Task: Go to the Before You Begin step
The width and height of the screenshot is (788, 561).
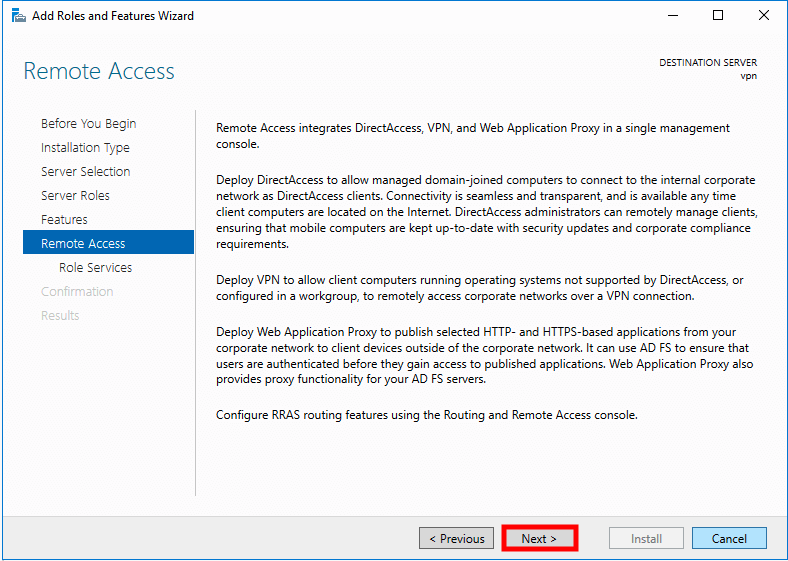Action: 88,124
